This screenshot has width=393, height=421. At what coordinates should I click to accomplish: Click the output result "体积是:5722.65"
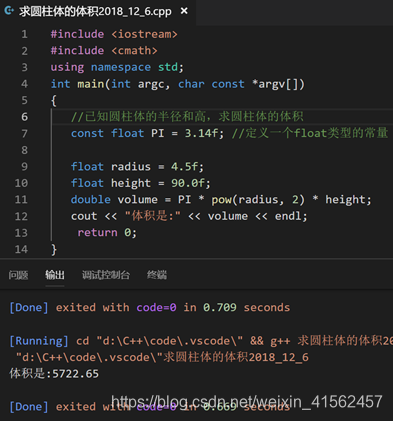click(x=54, y=374)
